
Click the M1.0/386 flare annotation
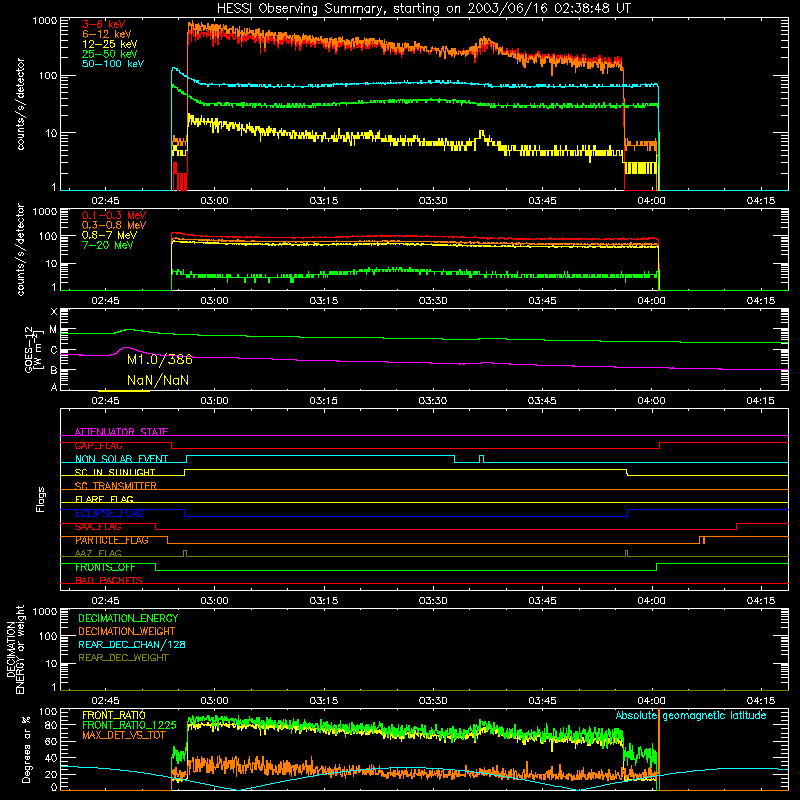point(160,360)
